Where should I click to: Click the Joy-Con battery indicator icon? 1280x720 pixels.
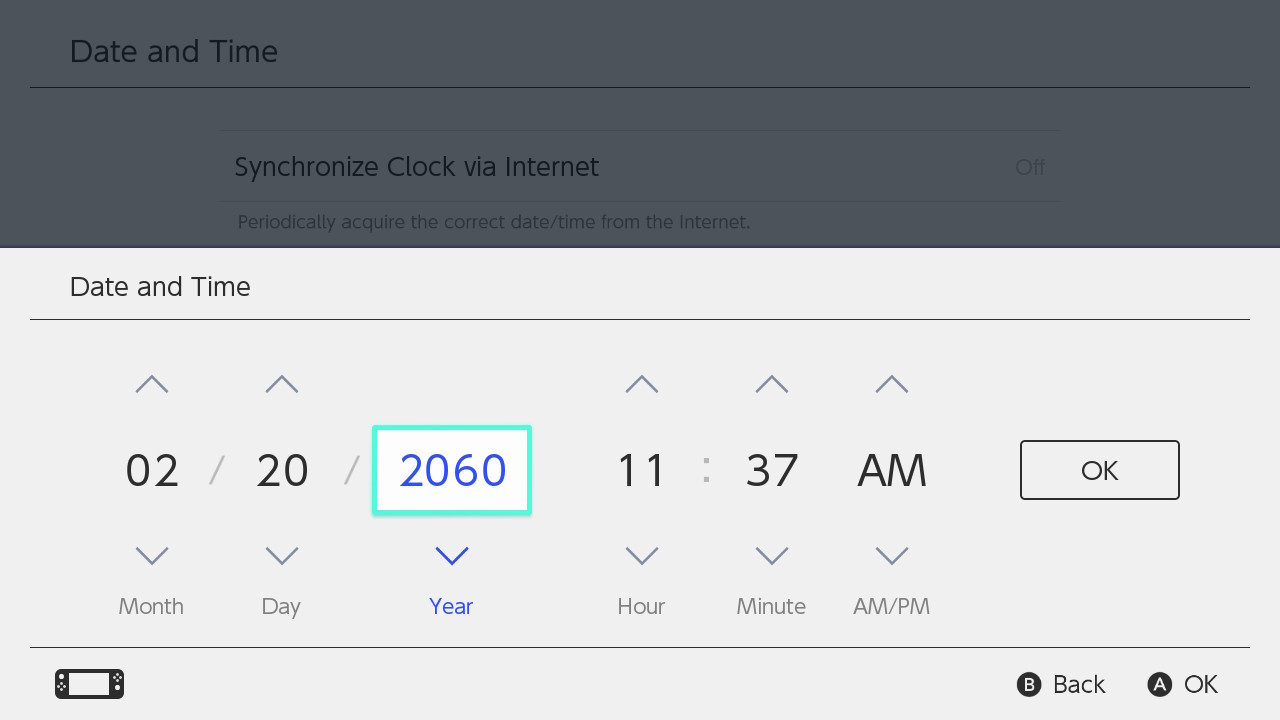pyautogui.click(x=89, y=684)
